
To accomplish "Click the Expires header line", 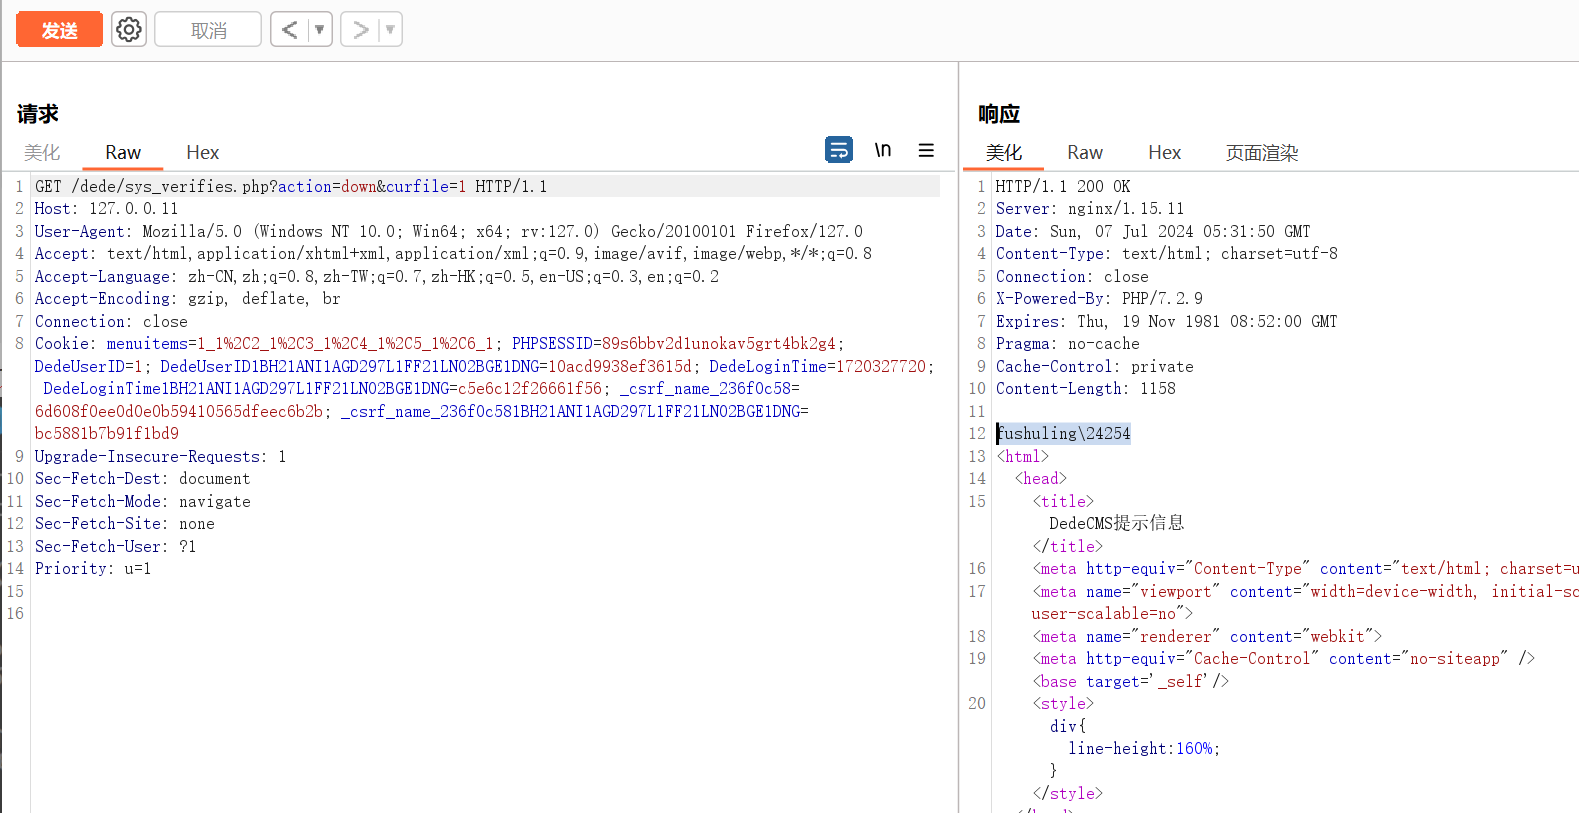I will (x=1166, y=321).
